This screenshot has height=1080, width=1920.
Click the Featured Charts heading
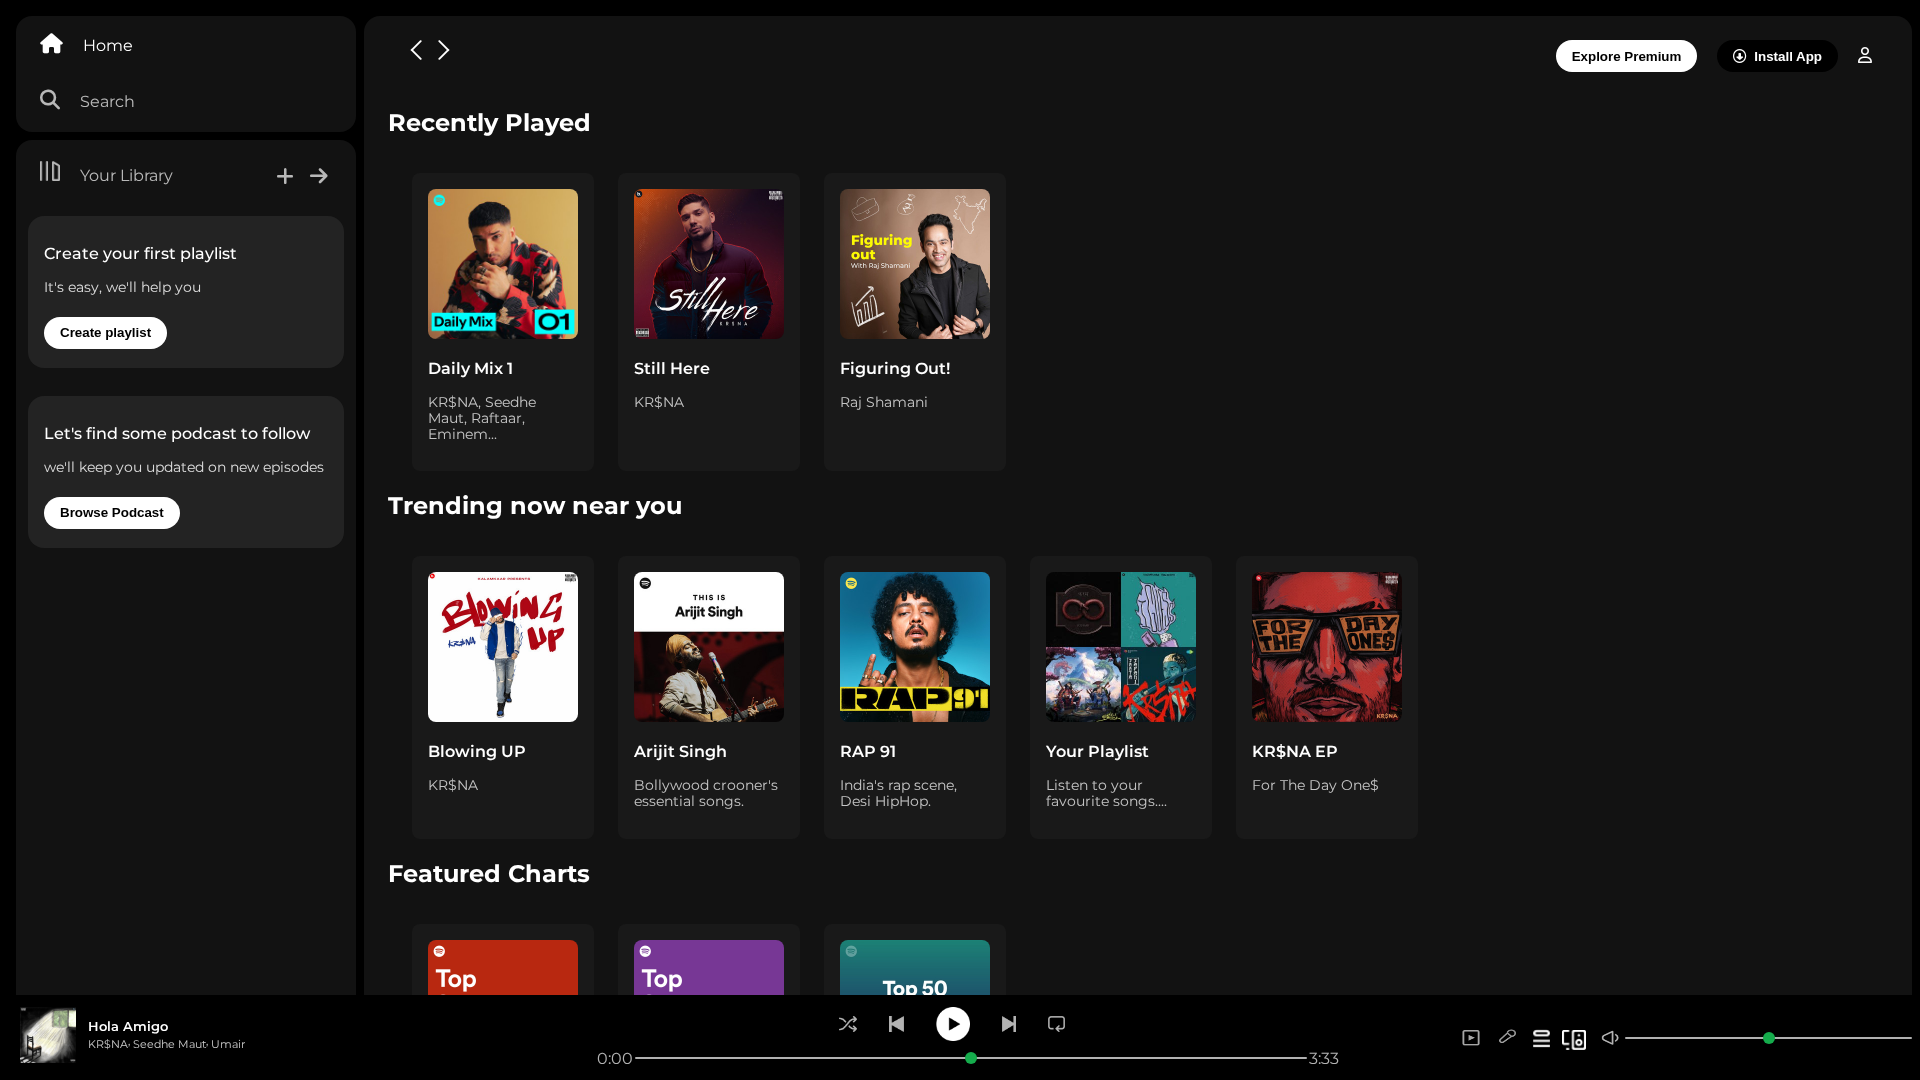click(489, 874)
